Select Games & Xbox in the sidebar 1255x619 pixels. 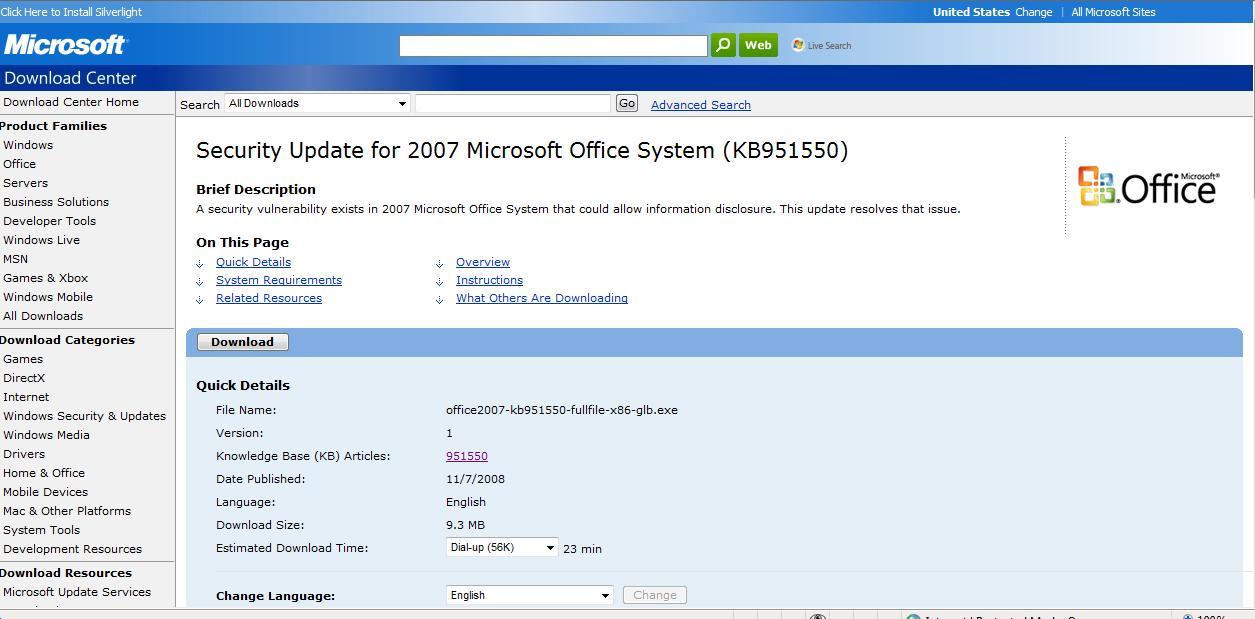tap(45, 278)
